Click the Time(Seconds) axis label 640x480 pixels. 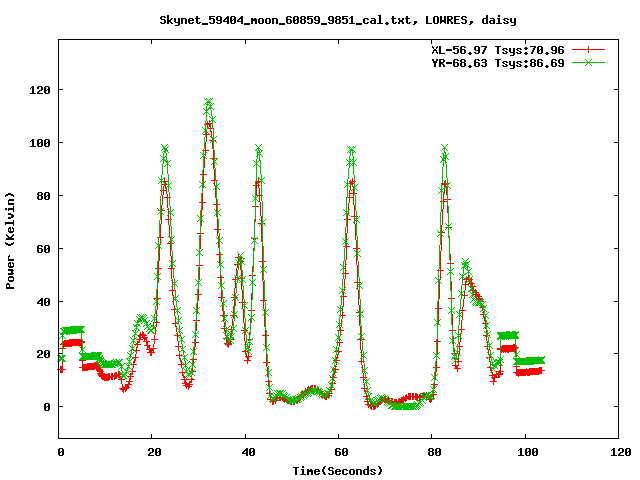tap(338, 471)
